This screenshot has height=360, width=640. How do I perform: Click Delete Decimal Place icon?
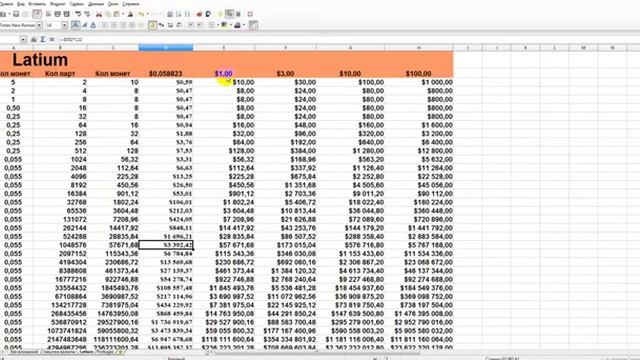[179, 25]
